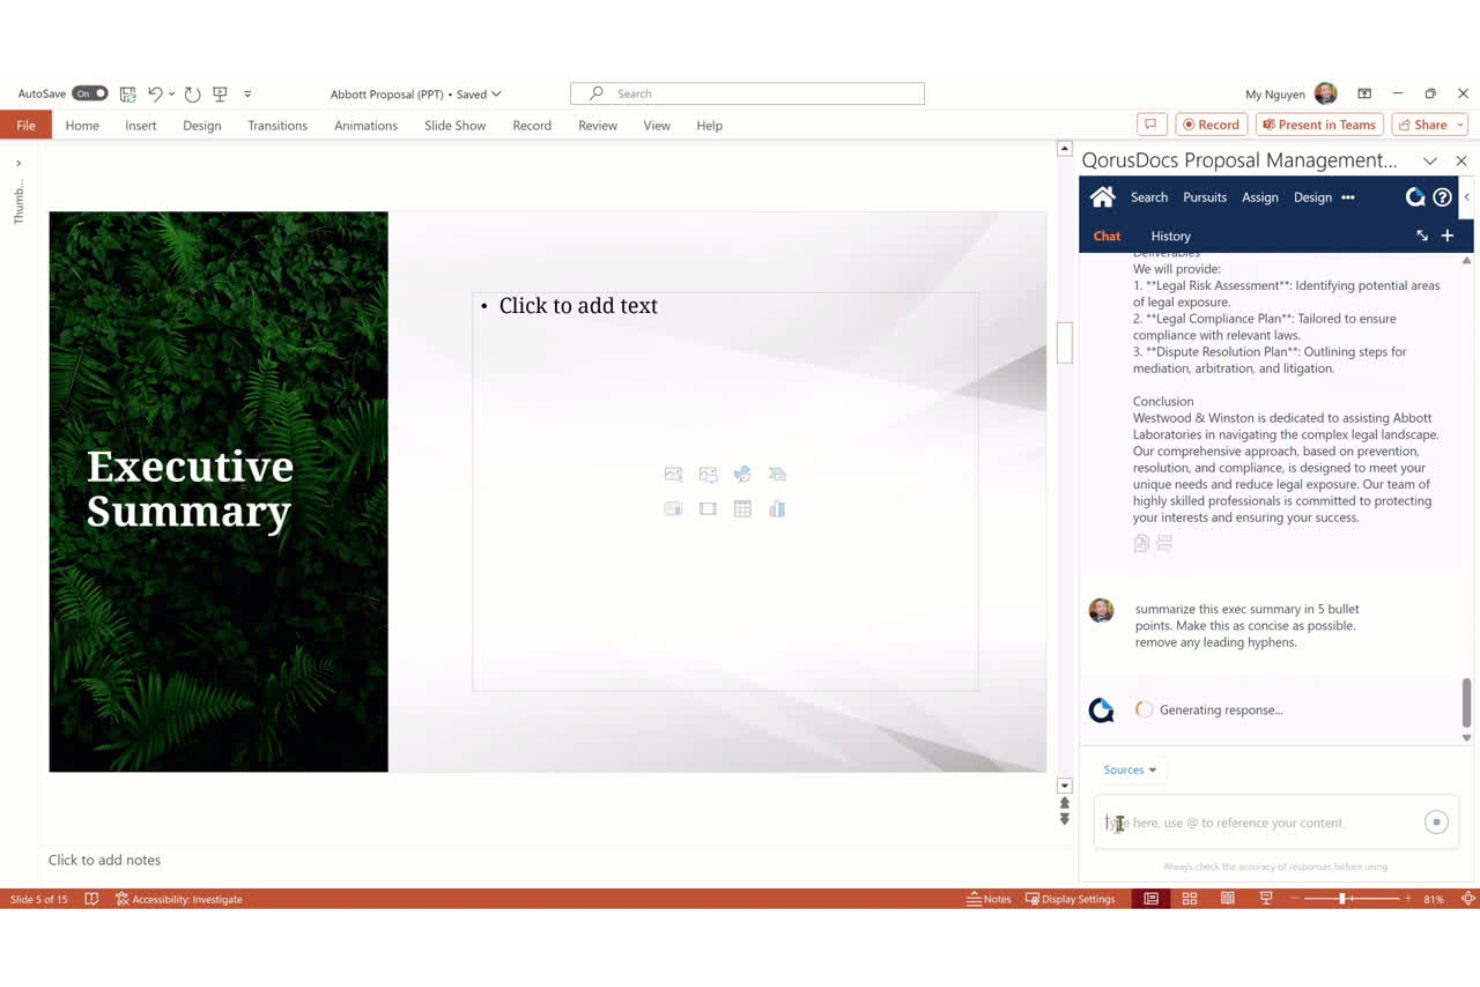Switch to Reading View
This screenshot has height=987, width=1480.
(x=1227, y=899)
